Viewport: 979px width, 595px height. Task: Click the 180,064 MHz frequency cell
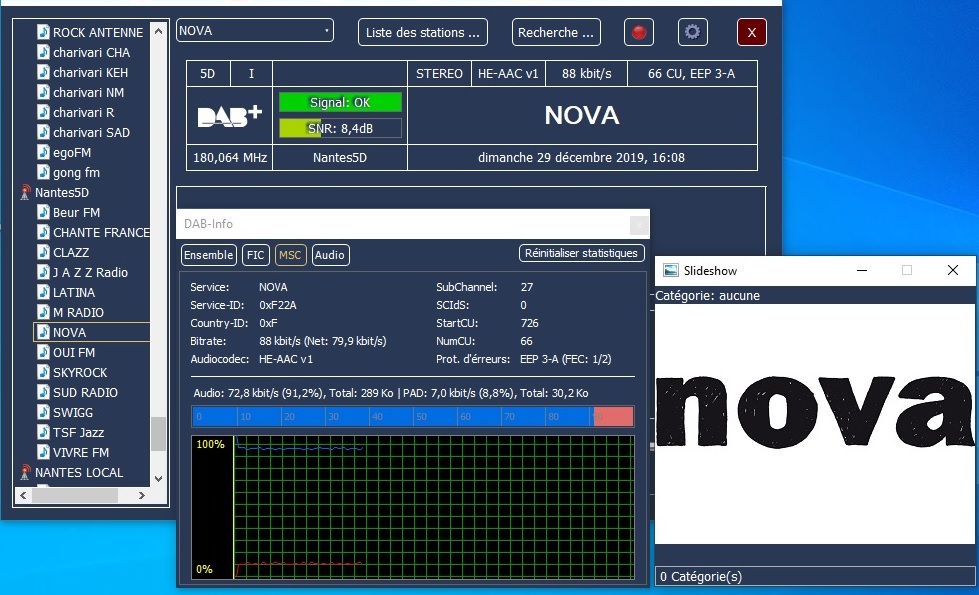pyautogui.click(x=230, y=157)
